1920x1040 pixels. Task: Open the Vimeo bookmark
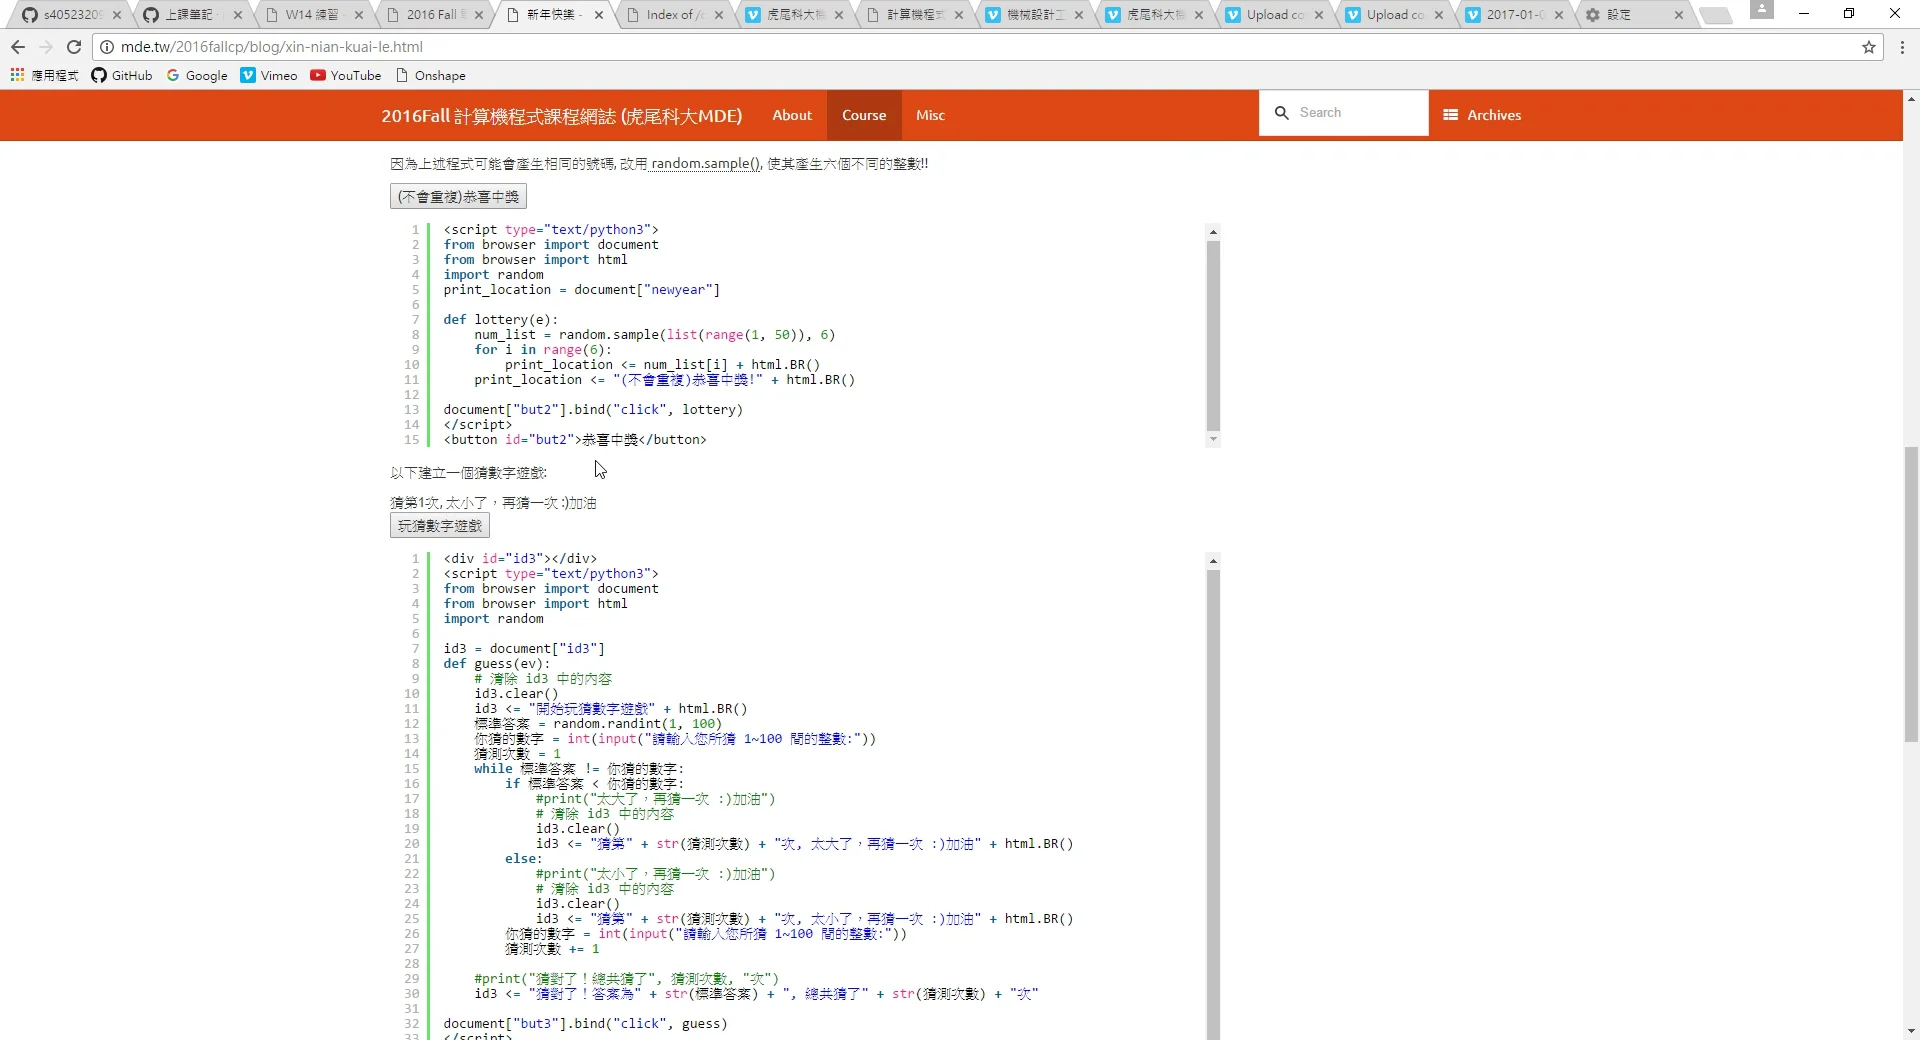coord(269,75)
